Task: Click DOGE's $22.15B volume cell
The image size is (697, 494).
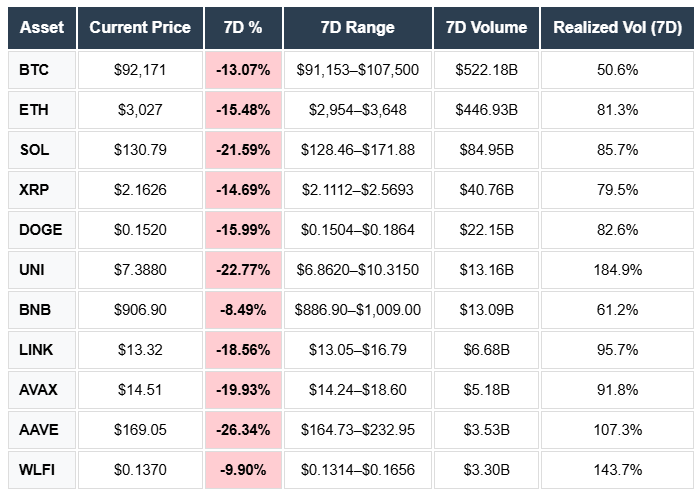Action: click(485, 230)
